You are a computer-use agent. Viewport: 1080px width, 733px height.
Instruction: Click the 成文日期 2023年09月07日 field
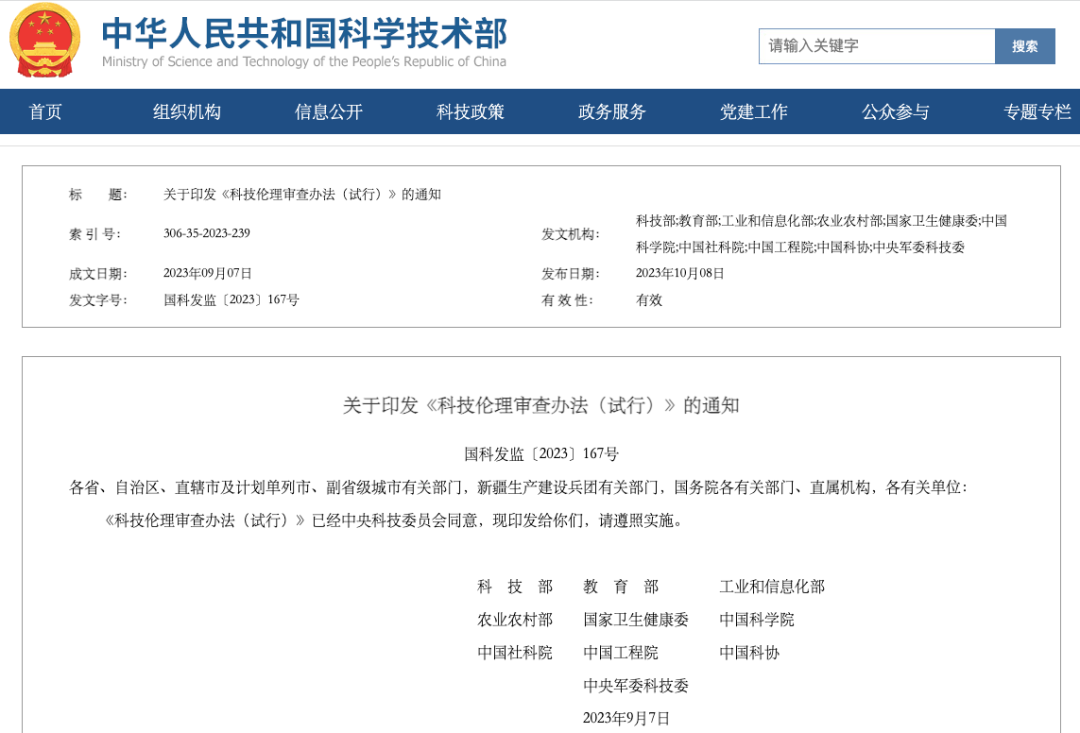point(205,270)
